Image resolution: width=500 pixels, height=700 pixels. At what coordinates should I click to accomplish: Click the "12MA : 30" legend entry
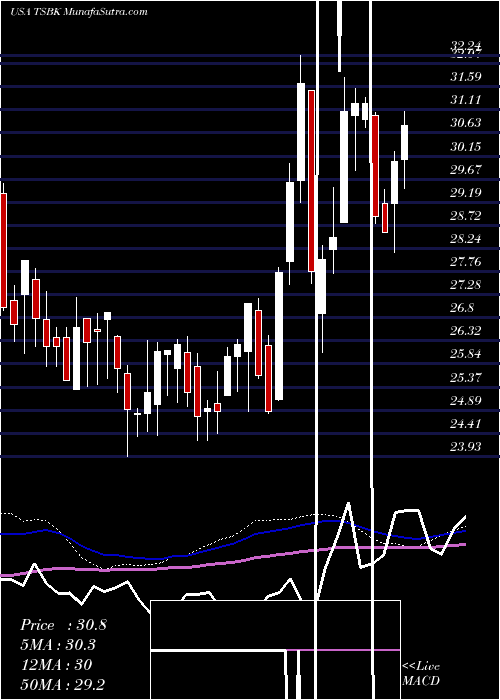click(56, 665)
